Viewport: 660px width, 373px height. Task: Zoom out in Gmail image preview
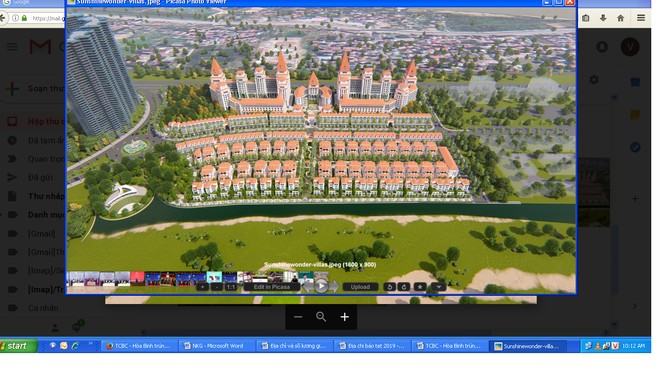298,317
